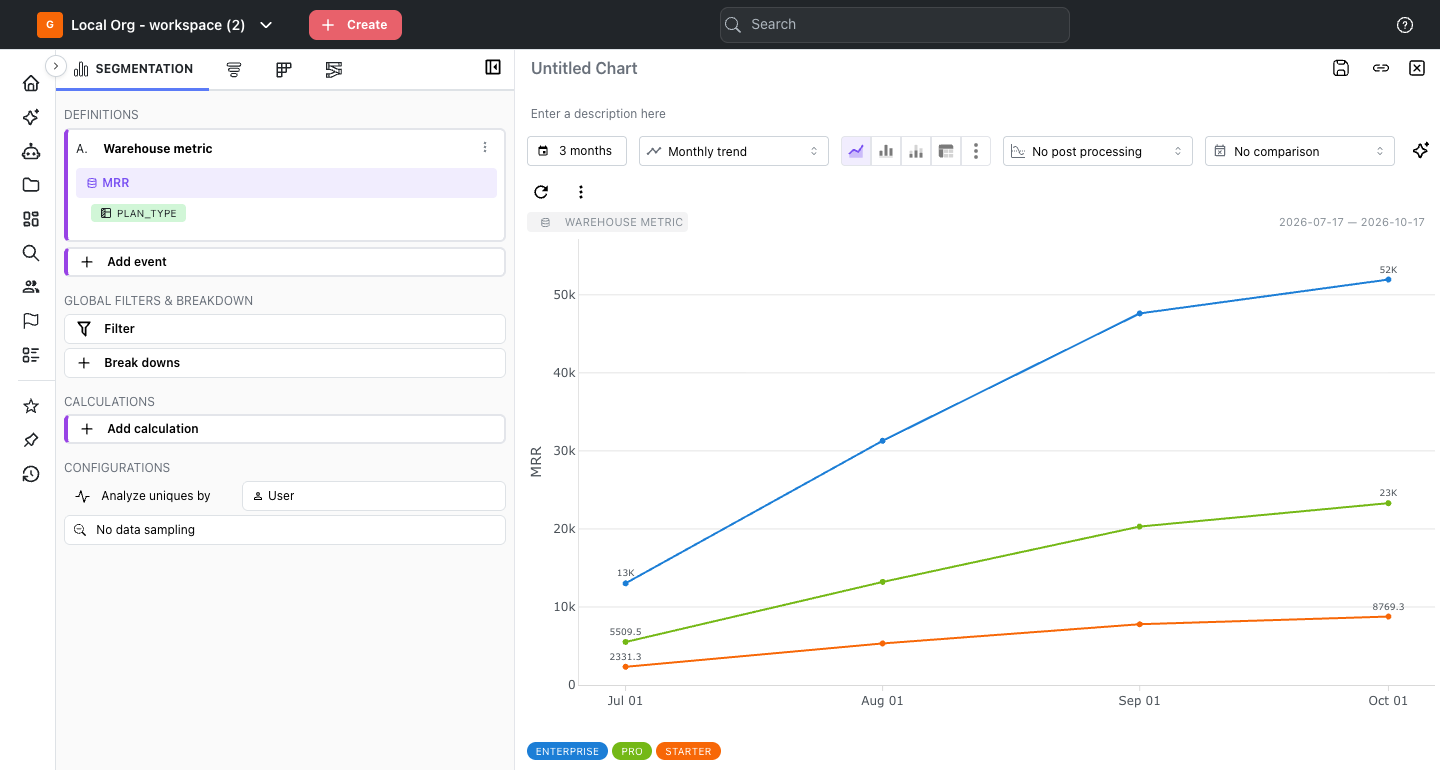Click the Create button

(355, 25)
